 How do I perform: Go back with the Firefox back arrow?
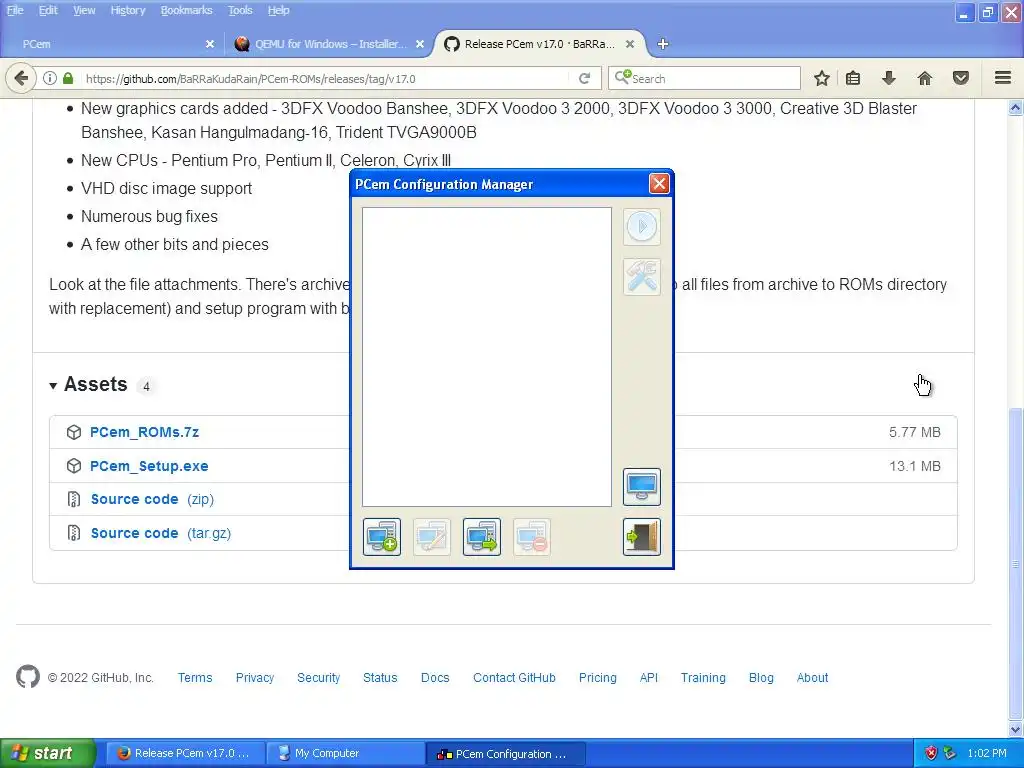(x=21, y=78)
